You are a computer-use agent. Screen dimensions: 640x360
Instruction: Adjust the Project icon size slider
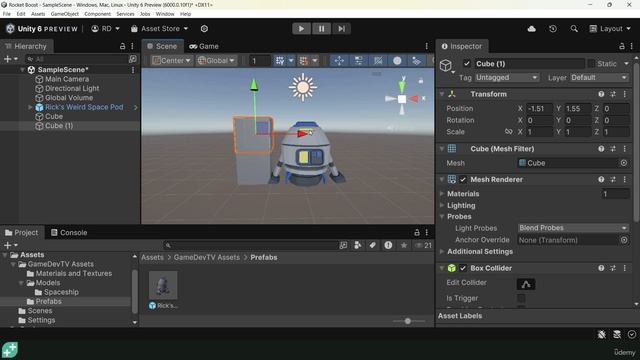(x=408, y=321)
